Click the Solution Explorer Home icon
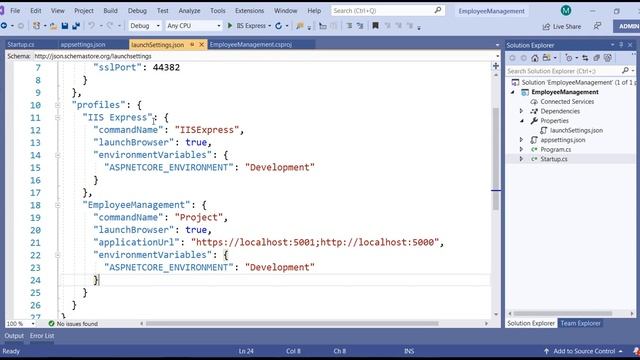The height and width of the screenshot is (360, 640). pyautogui.click(x=535, y=58)
